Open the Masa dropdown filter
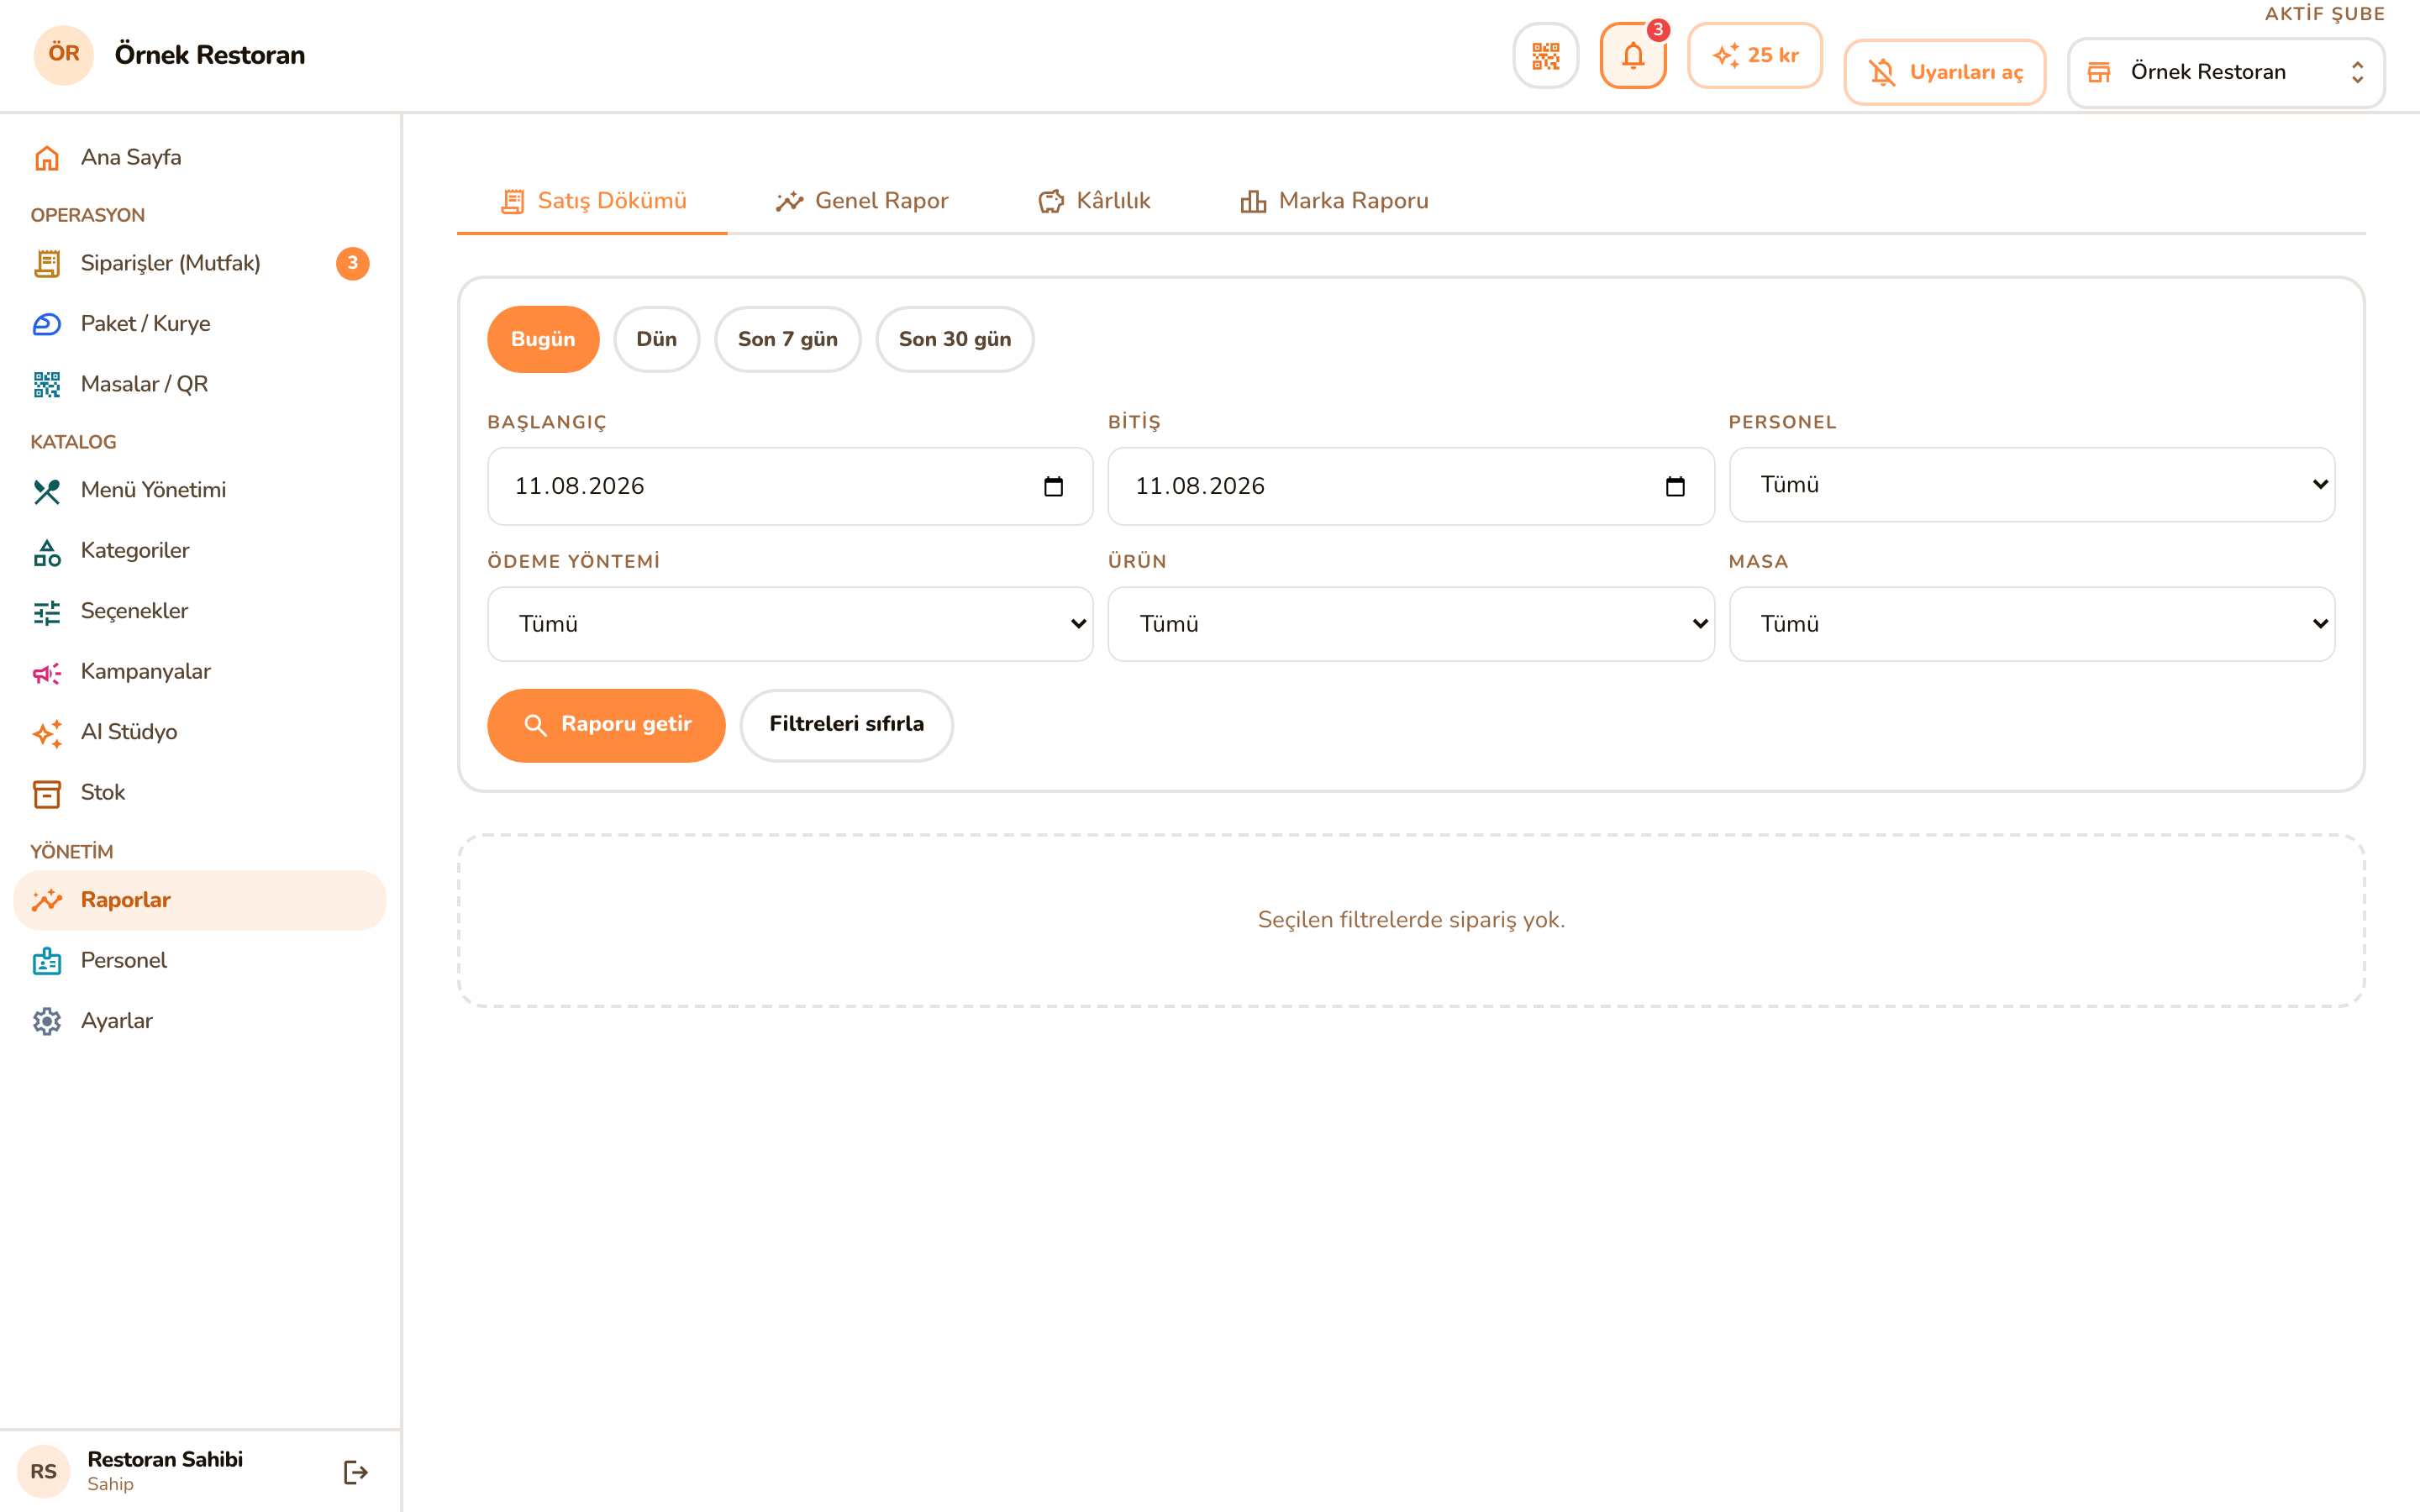The height and width of the screenshot is (1512, 2420). tap(2032, 624)
